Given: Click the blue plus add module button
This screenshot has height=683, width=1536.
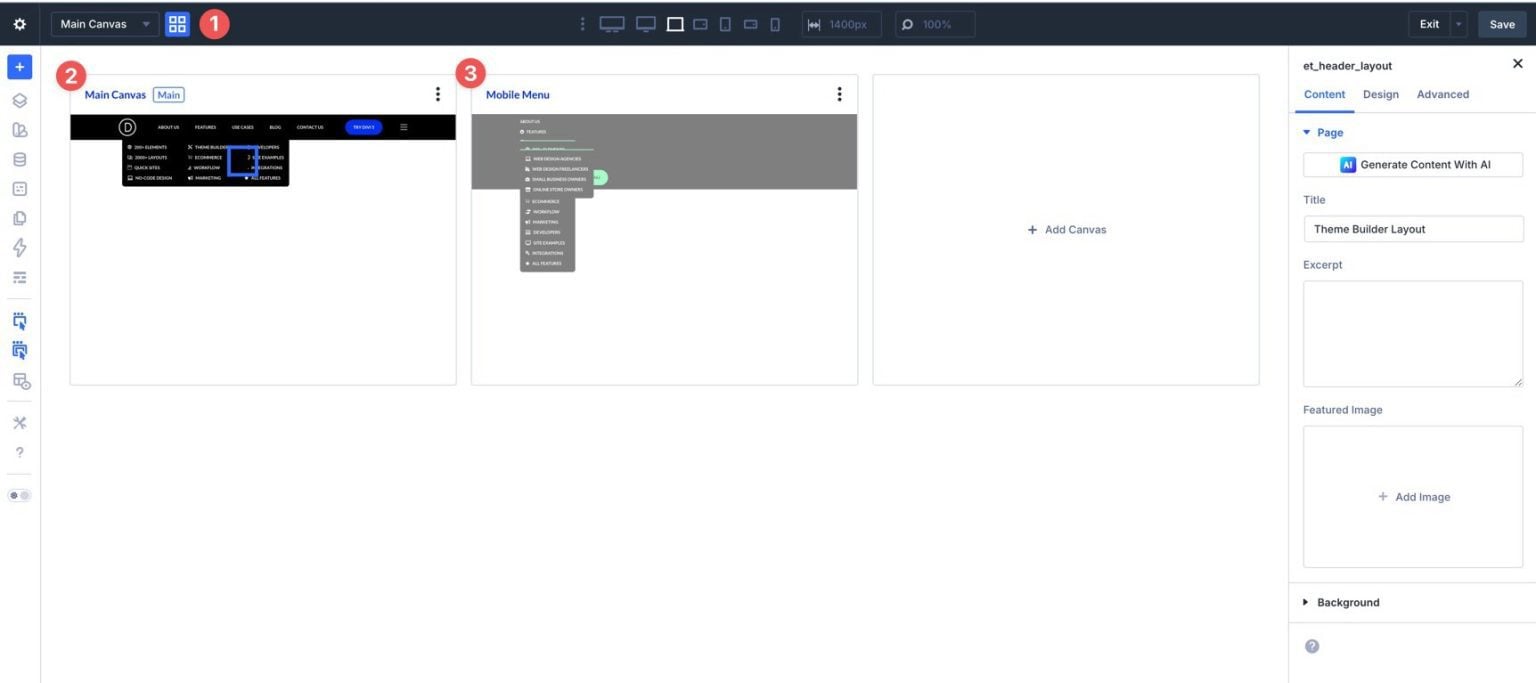Looking at the screenshot, I should (x=20, y=67).
